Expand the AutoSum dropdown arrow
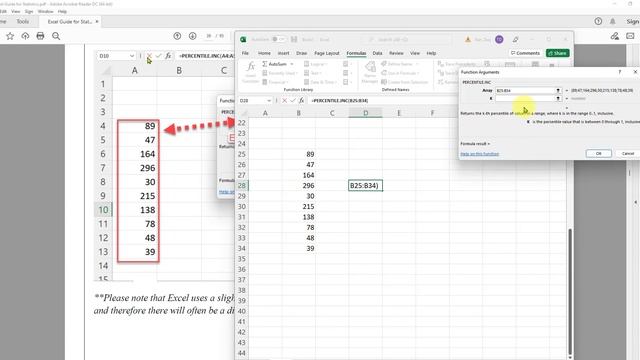640x360 pixels. click(292, 64)
